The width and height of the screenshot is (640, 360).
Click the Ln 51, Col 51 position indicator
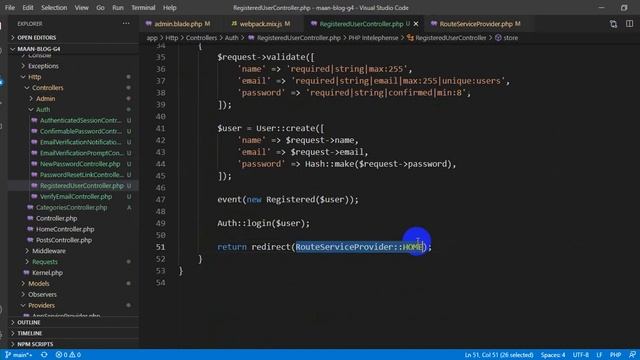(x=499, y=355)
